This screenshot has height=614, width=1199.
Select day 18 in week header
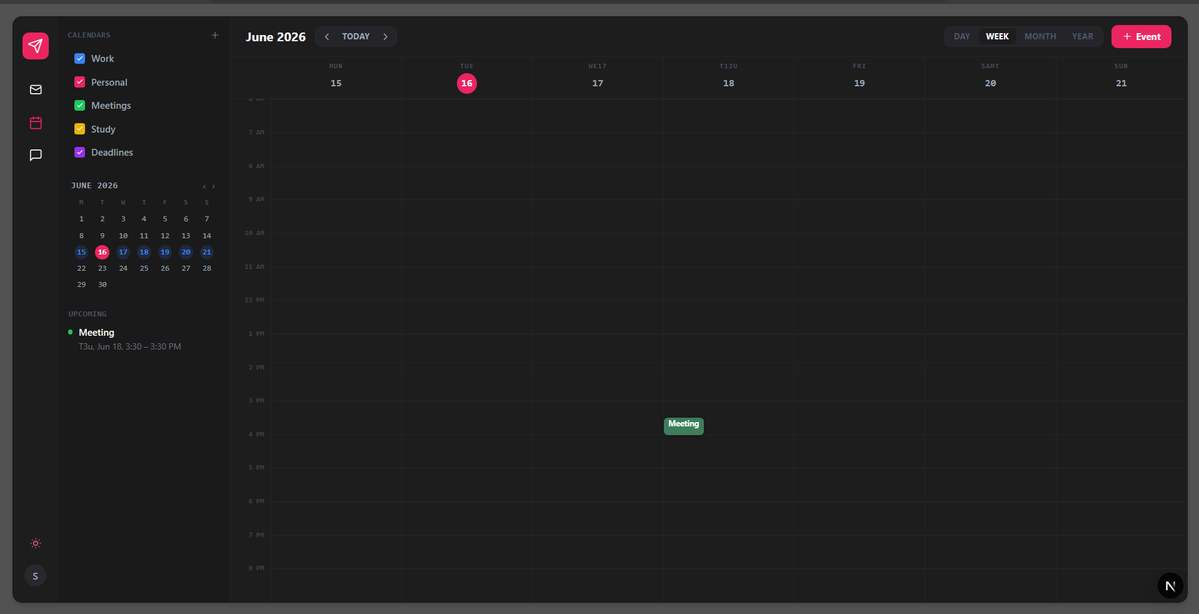pyautogui.click(x=729, y=83)
